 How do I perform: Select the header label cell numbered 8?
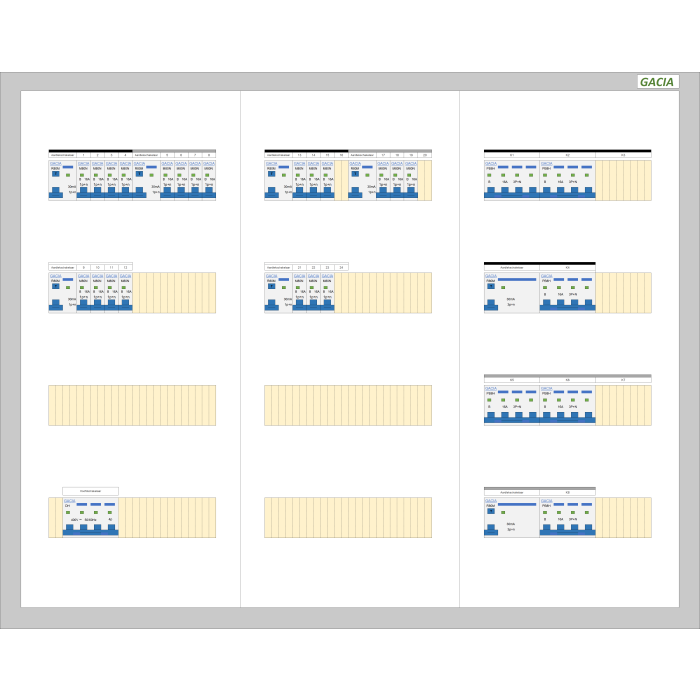click(208, 155)
